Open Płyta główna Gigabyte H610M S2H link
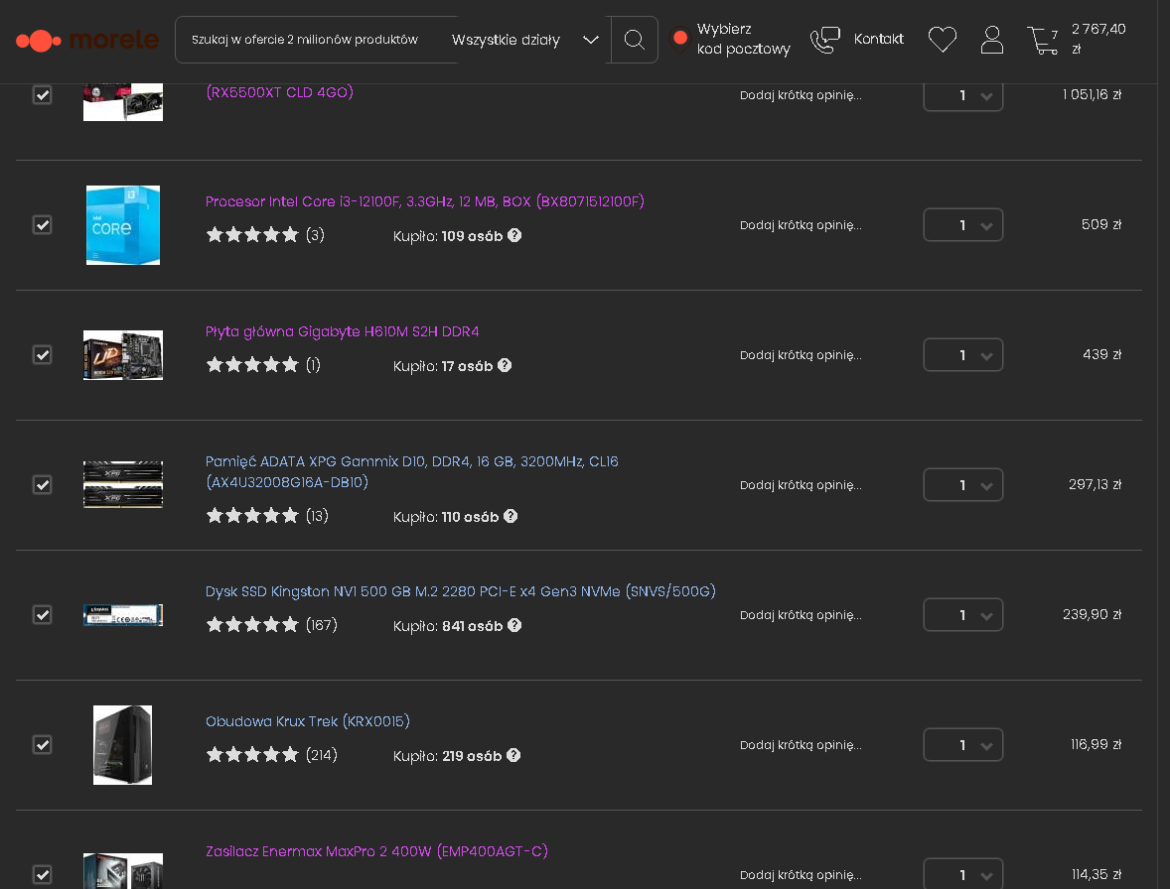 [342, 331]
